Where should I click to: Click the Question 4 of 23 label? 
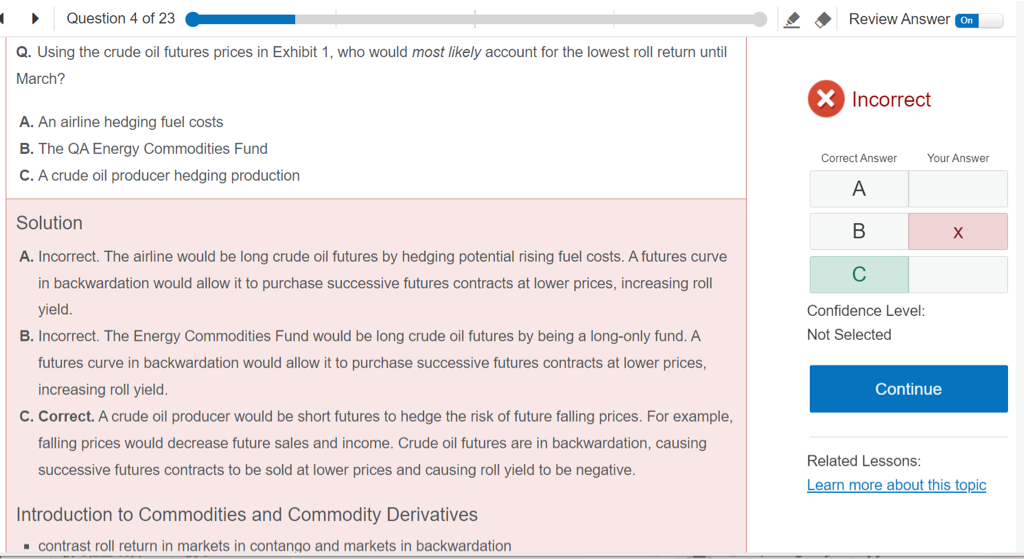point(120,19)
